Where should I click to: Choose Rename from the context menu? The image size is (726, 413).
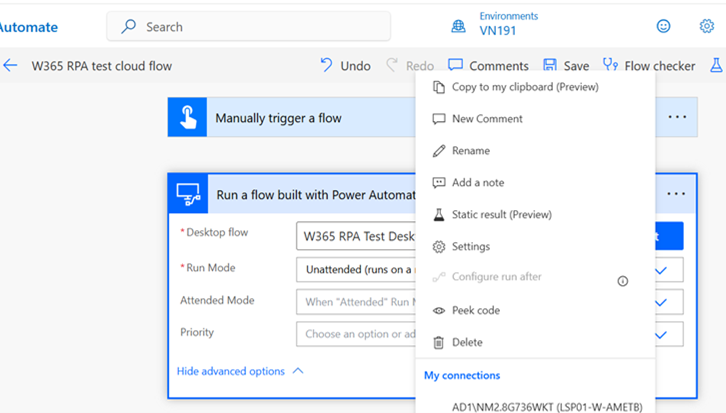click(x=470, y=151)
